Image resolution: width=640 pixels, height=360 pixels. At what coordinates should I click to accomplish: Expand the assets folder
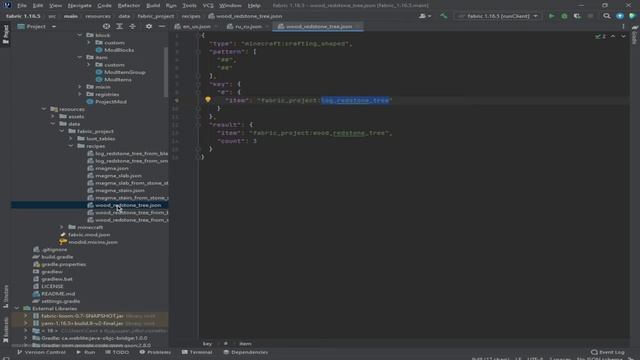(53, 116)
